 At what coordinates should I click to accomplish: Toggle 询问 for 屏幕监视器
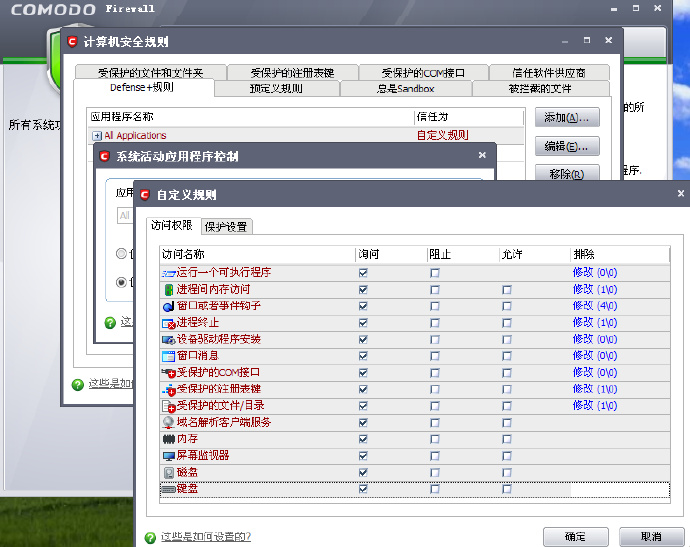(363, 456)
